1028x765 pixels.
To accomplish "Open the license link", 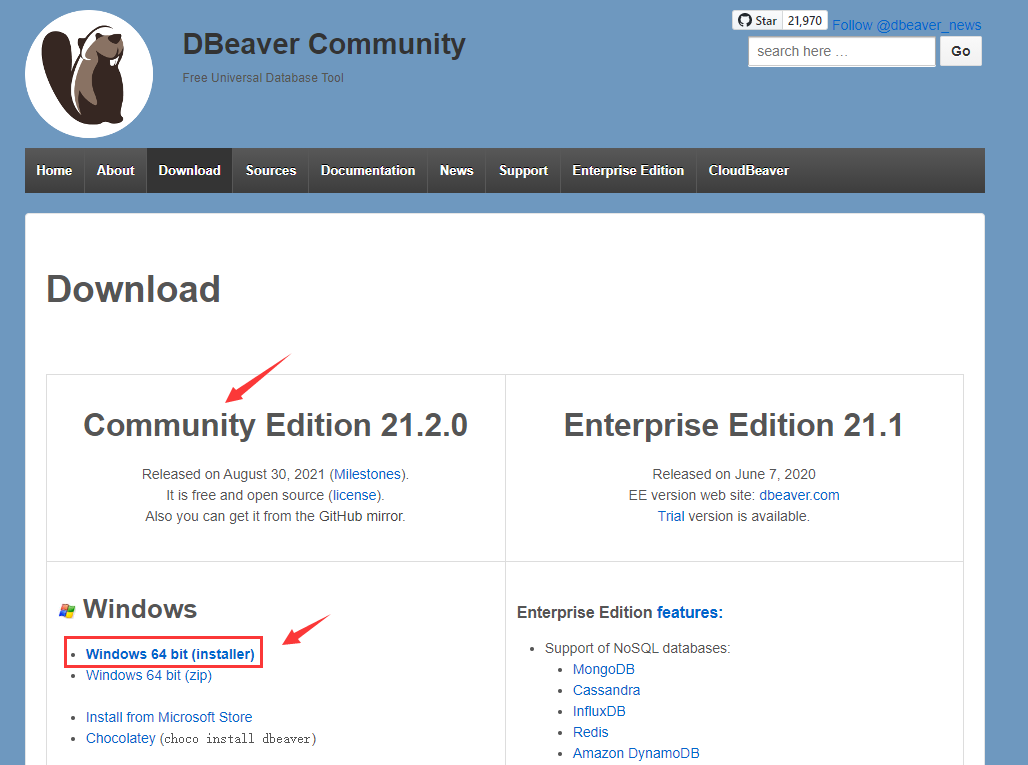I will pyautogui.click(x=355, y=495).
